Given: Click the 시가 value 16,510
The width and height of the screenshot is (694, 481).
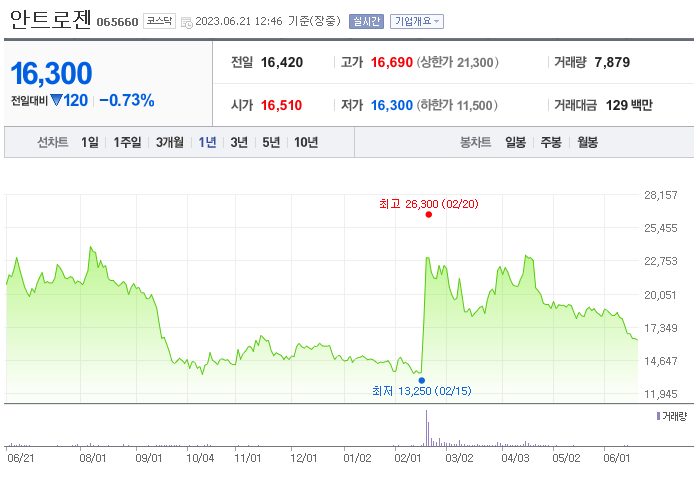Looking at the screenshot, I should pyautogui.click(x=281, y=105).
